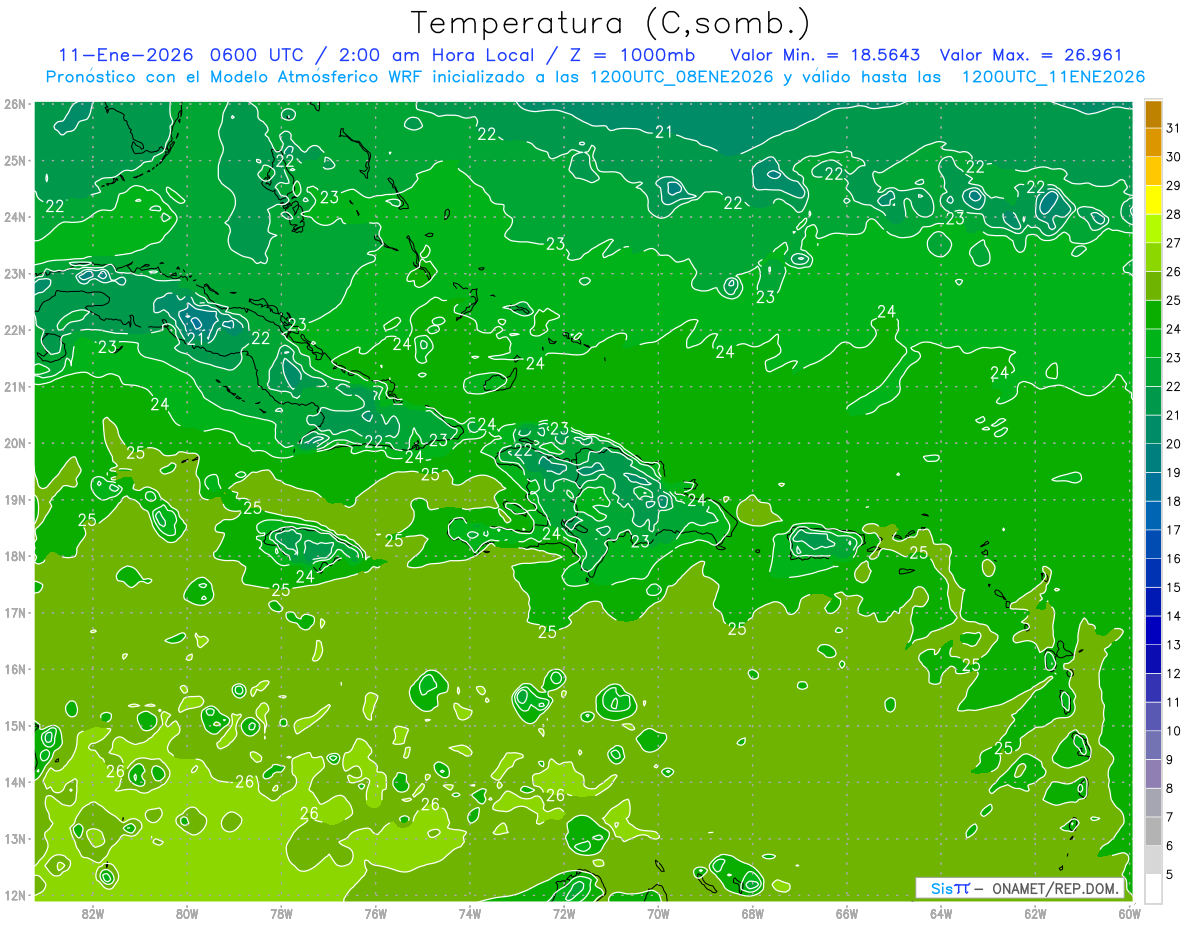Screen dimensions: 1200x927
Task: Click the 13 label on the color scale
Action: (1173, 645)
